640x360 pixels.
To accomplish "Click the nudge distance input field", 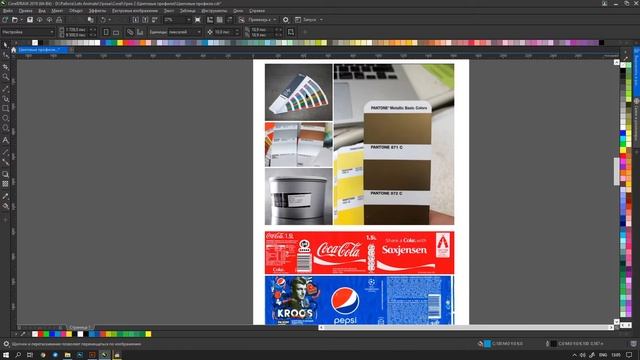I will point(224,32).
